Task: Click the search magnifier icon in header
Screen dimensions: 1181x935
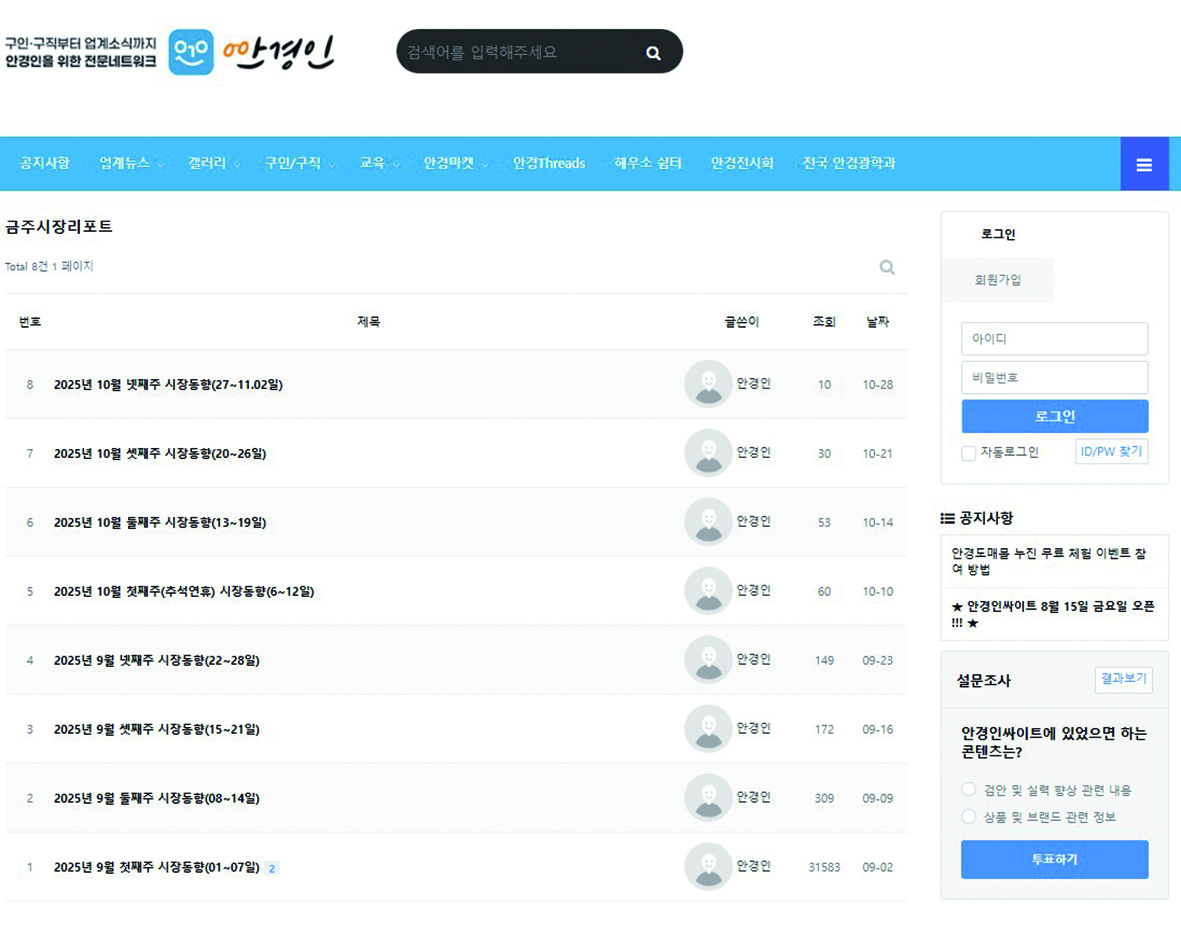Action: coord(653,53)
